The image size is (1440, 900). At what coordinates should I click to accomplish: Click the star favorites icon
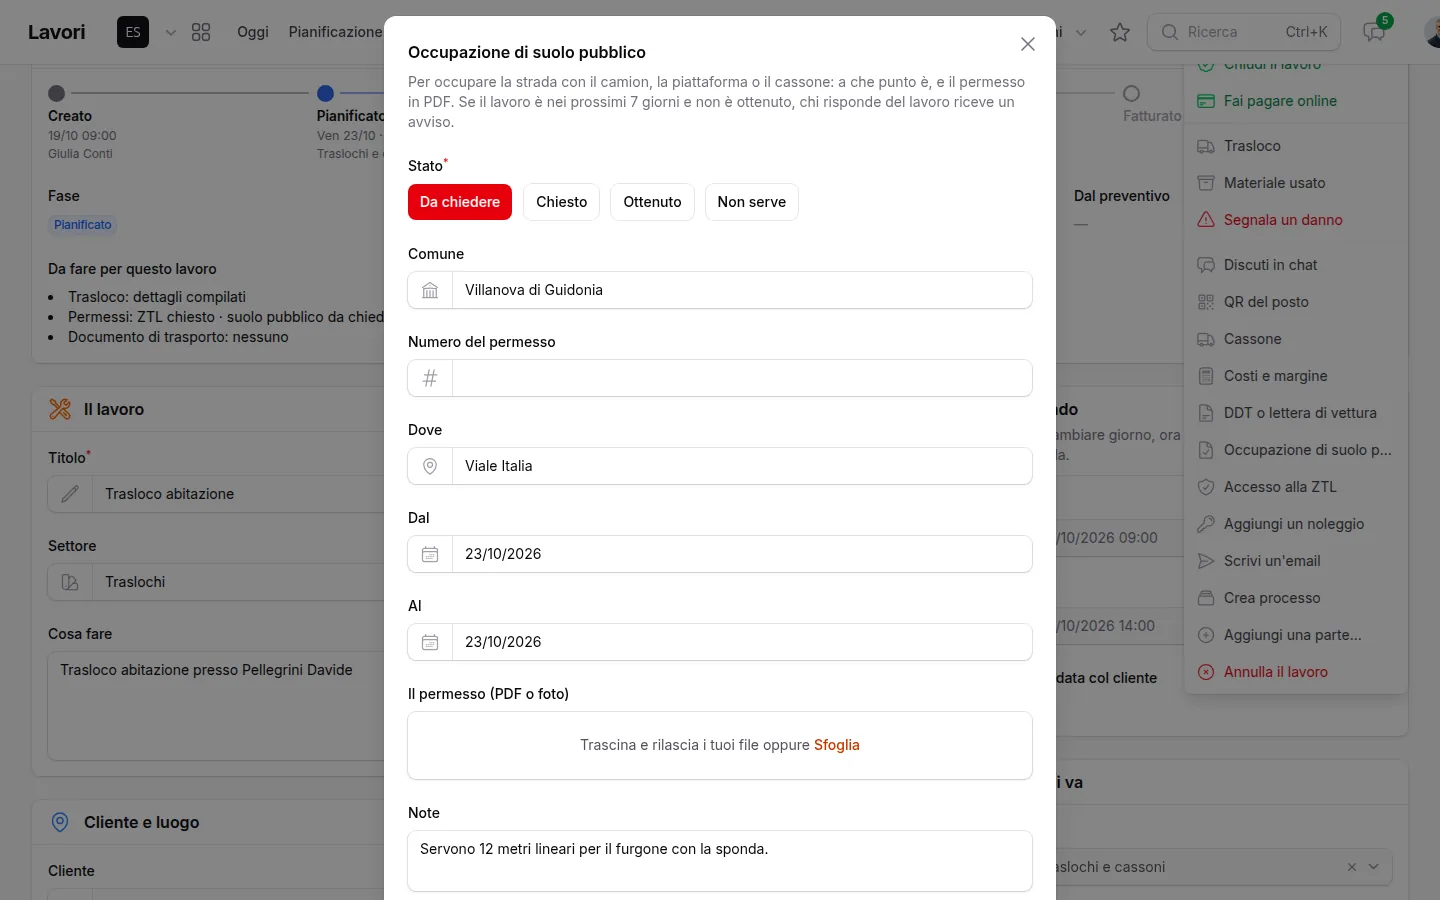tap(1120, 32)
